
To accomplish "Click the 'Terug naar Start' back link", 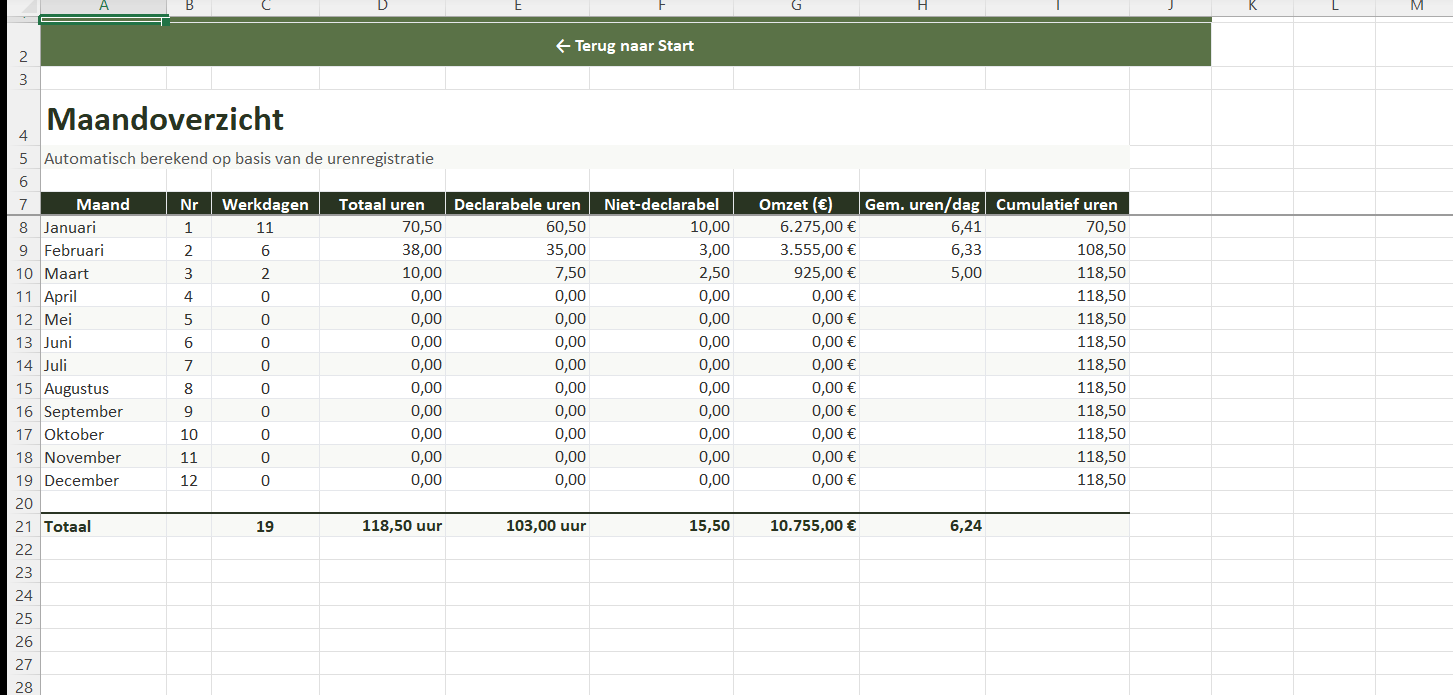I will (625, 46).
